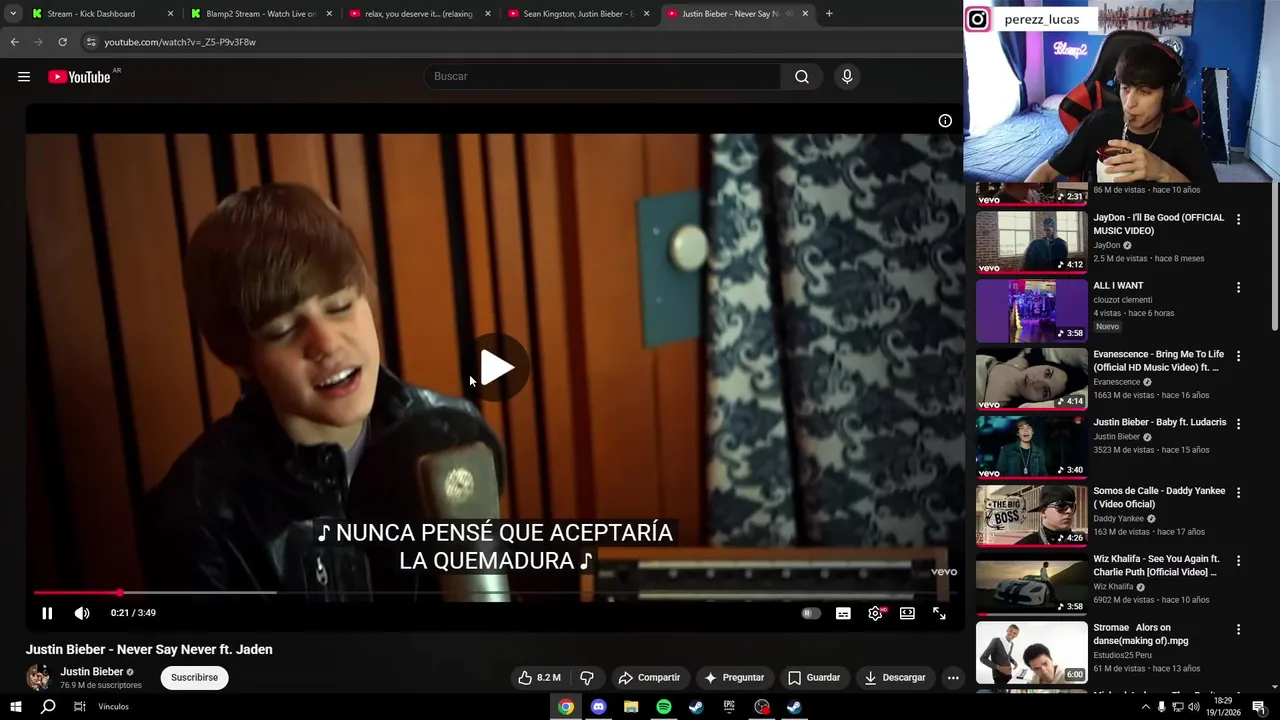
Task: Open Discord from the taskbar
Action: [x=598, y=707]
